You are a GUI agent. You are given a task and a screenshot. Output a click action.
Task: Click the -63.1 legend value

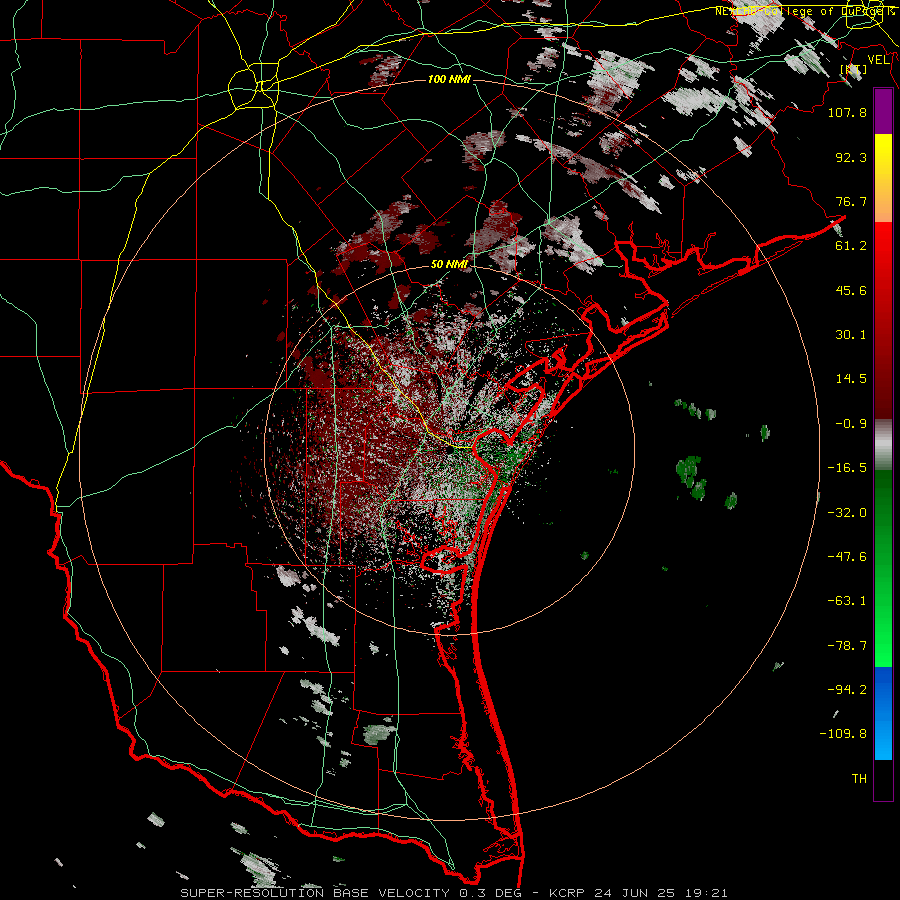847,601
